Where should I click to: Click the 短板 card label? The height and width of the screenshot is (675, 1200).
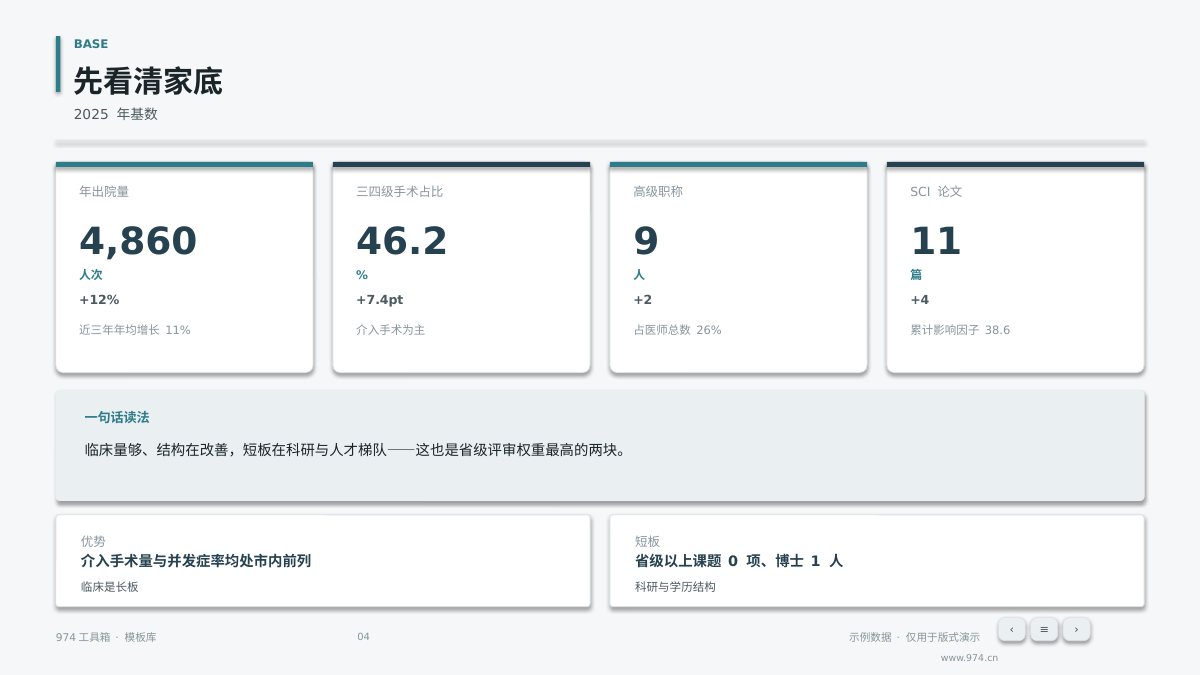coord(647,541)
